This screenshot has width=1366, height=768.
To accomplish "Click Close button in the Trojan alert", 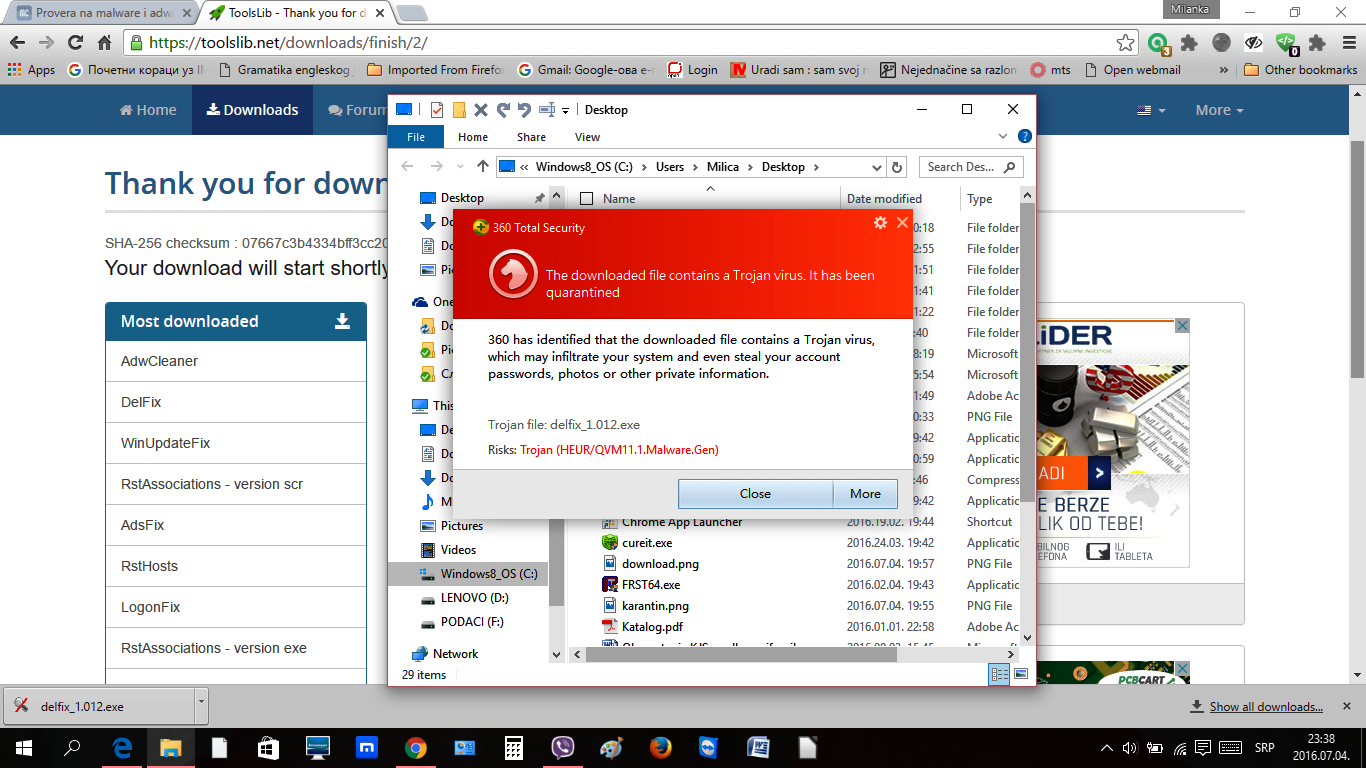I will pos(755,493).
